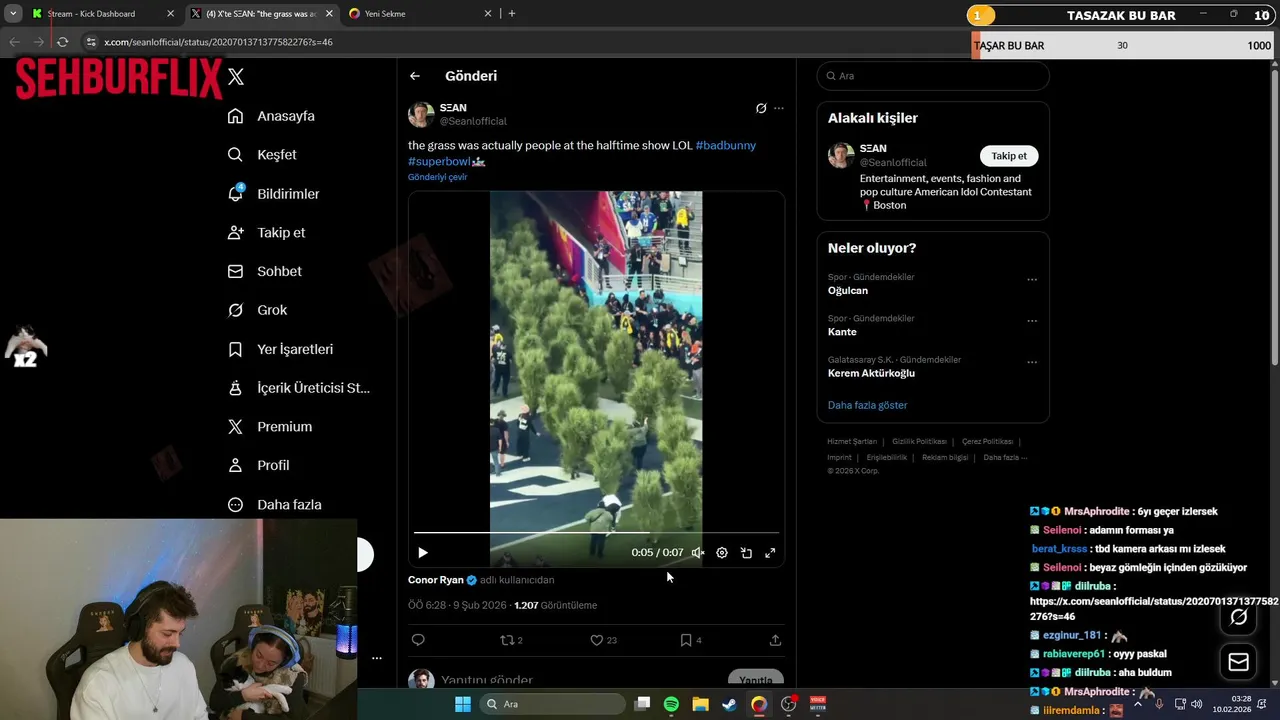Expand footer Daha fazla options
This screenshot has height=720, width=1280.
(1005, 458)
